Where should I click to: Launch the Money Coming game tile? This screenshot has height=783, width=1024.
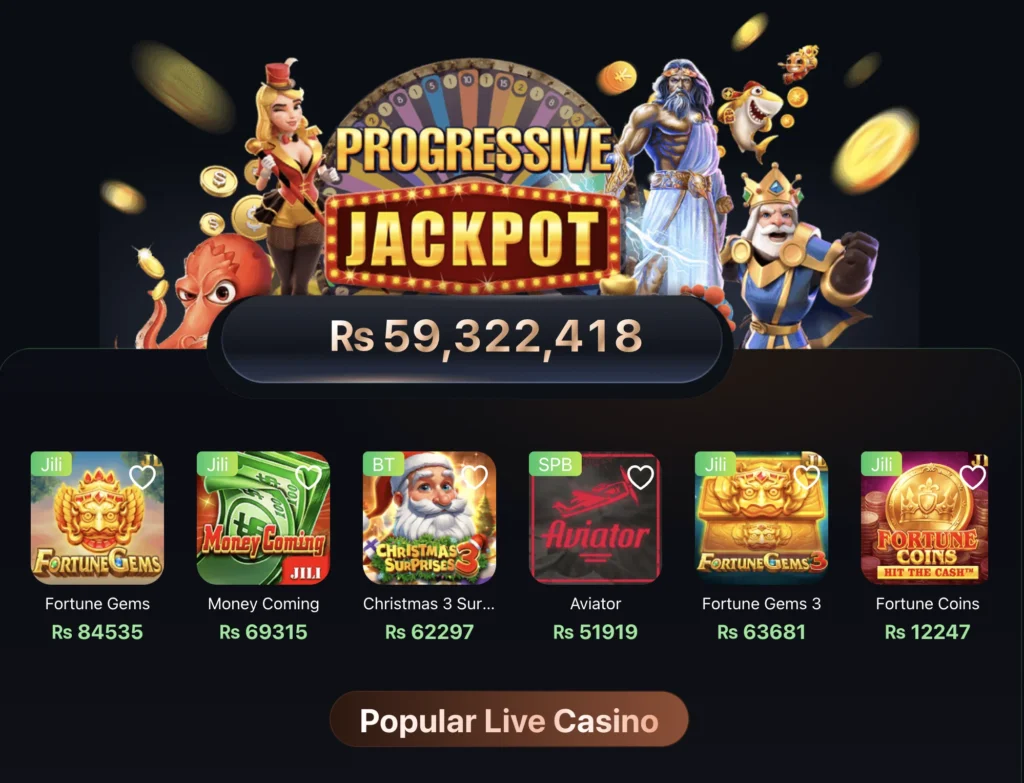[x=263, y=518]
